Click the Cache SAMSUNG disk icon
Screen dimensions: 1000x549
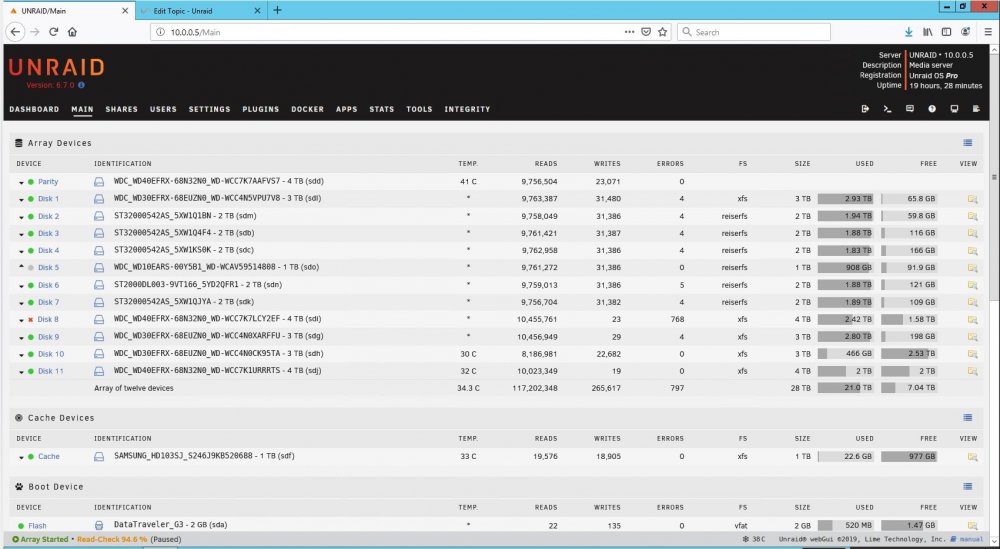99,457
